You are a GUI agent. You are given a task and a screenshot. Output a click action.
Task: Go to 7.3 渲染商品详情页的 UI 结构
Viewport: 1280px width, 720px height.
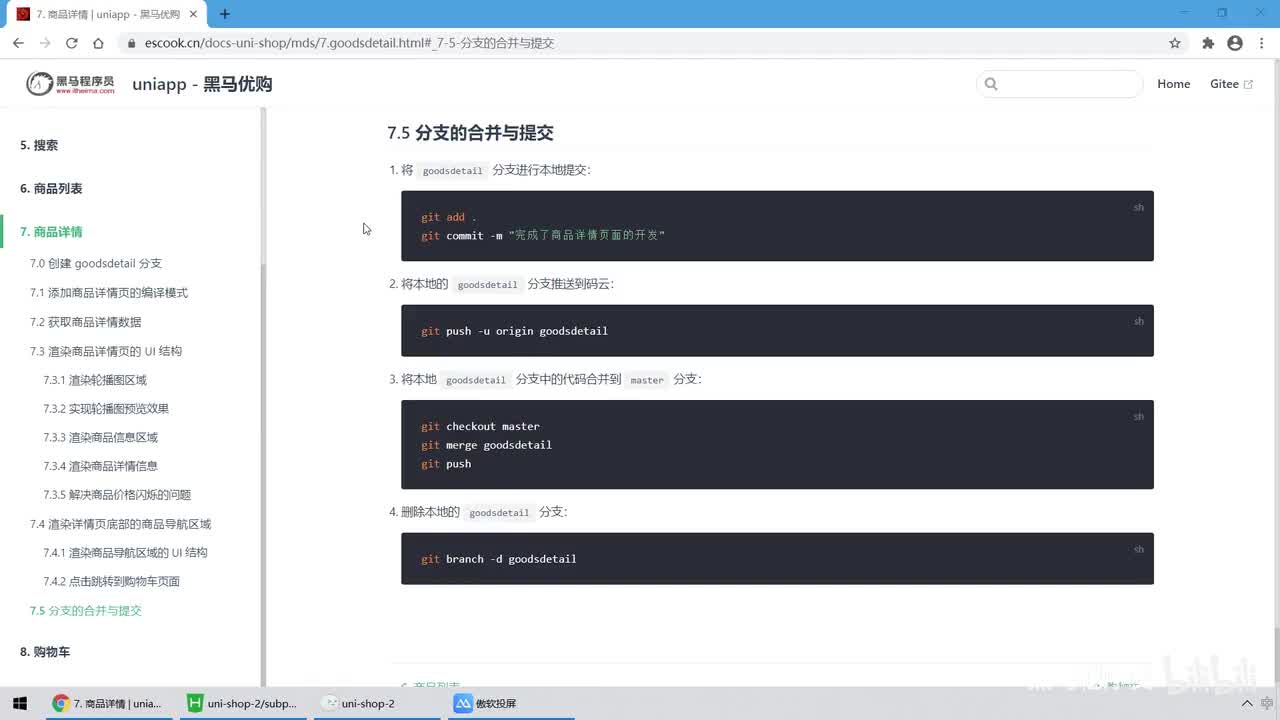(106, 351)
